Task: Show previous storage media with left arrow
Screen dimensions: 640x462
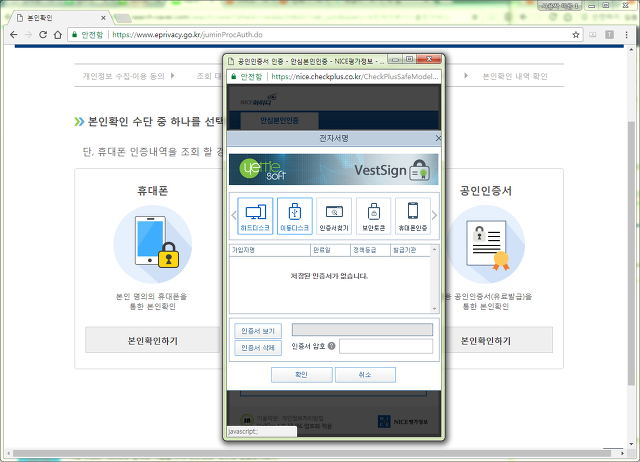Action: [x=234, y=215]
